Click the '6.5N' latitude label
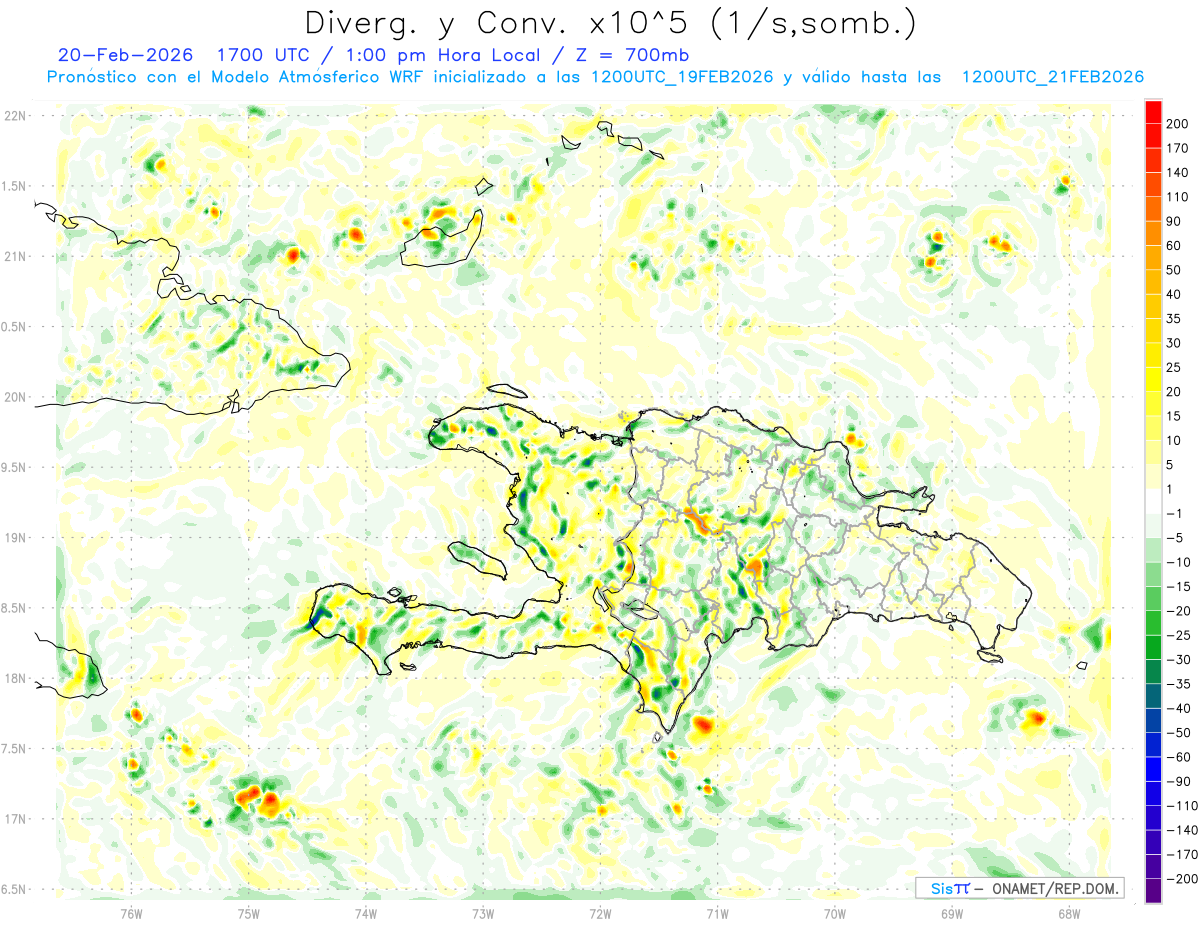Image resolution: width=1200 pixels, height=927 pixels. point(15,889)
